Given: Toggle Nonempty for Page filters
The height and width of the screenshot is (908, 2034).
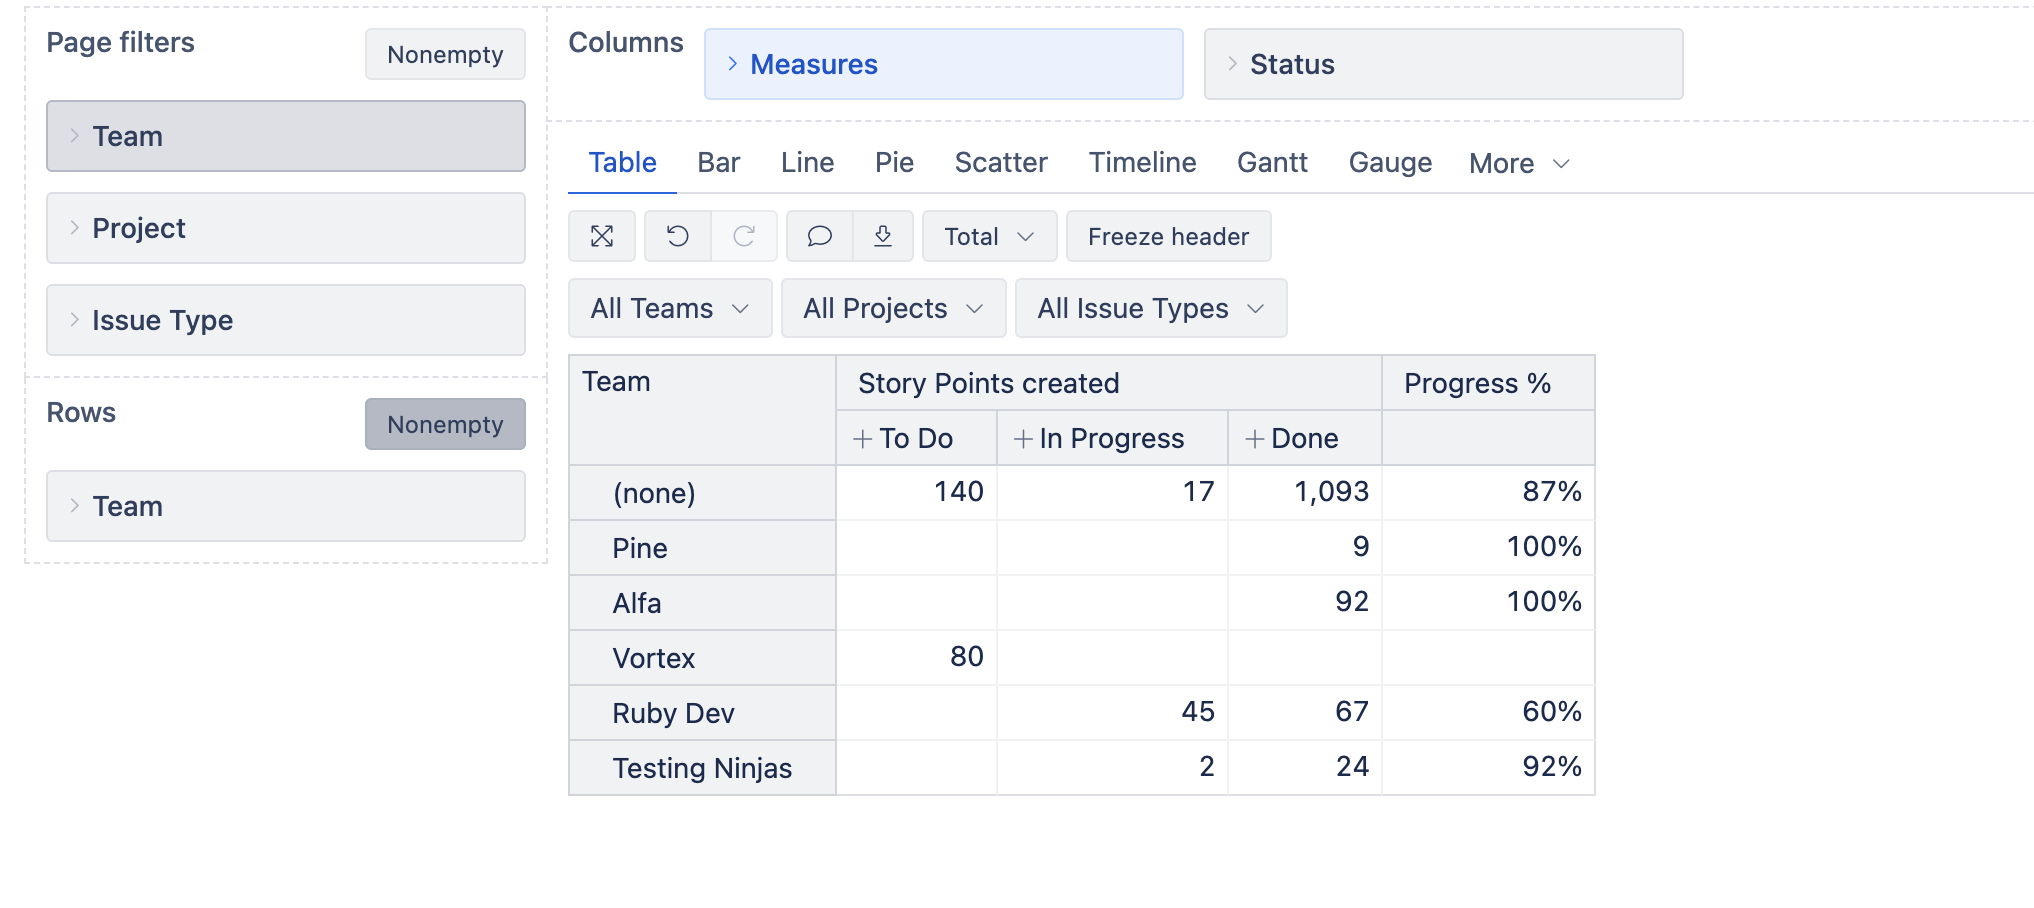Looking at the screenshot, I should point(445,54).
